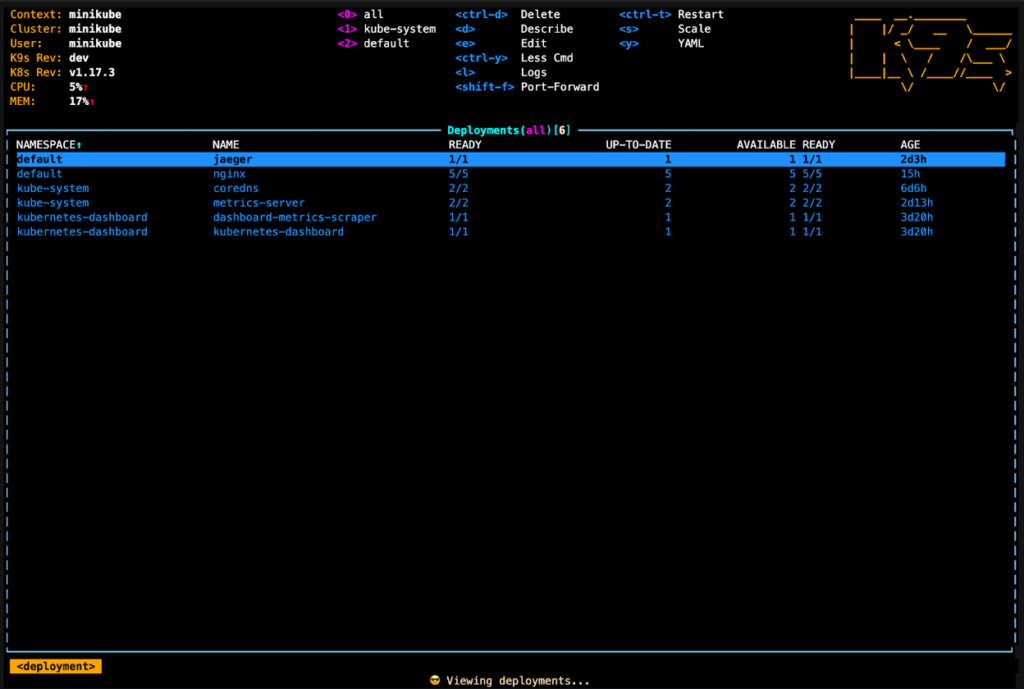This screenshot has height=689, width=1024.
Task: Click the sort arrow beside NAMESPACE header
Action: click(x=79, y=145)
